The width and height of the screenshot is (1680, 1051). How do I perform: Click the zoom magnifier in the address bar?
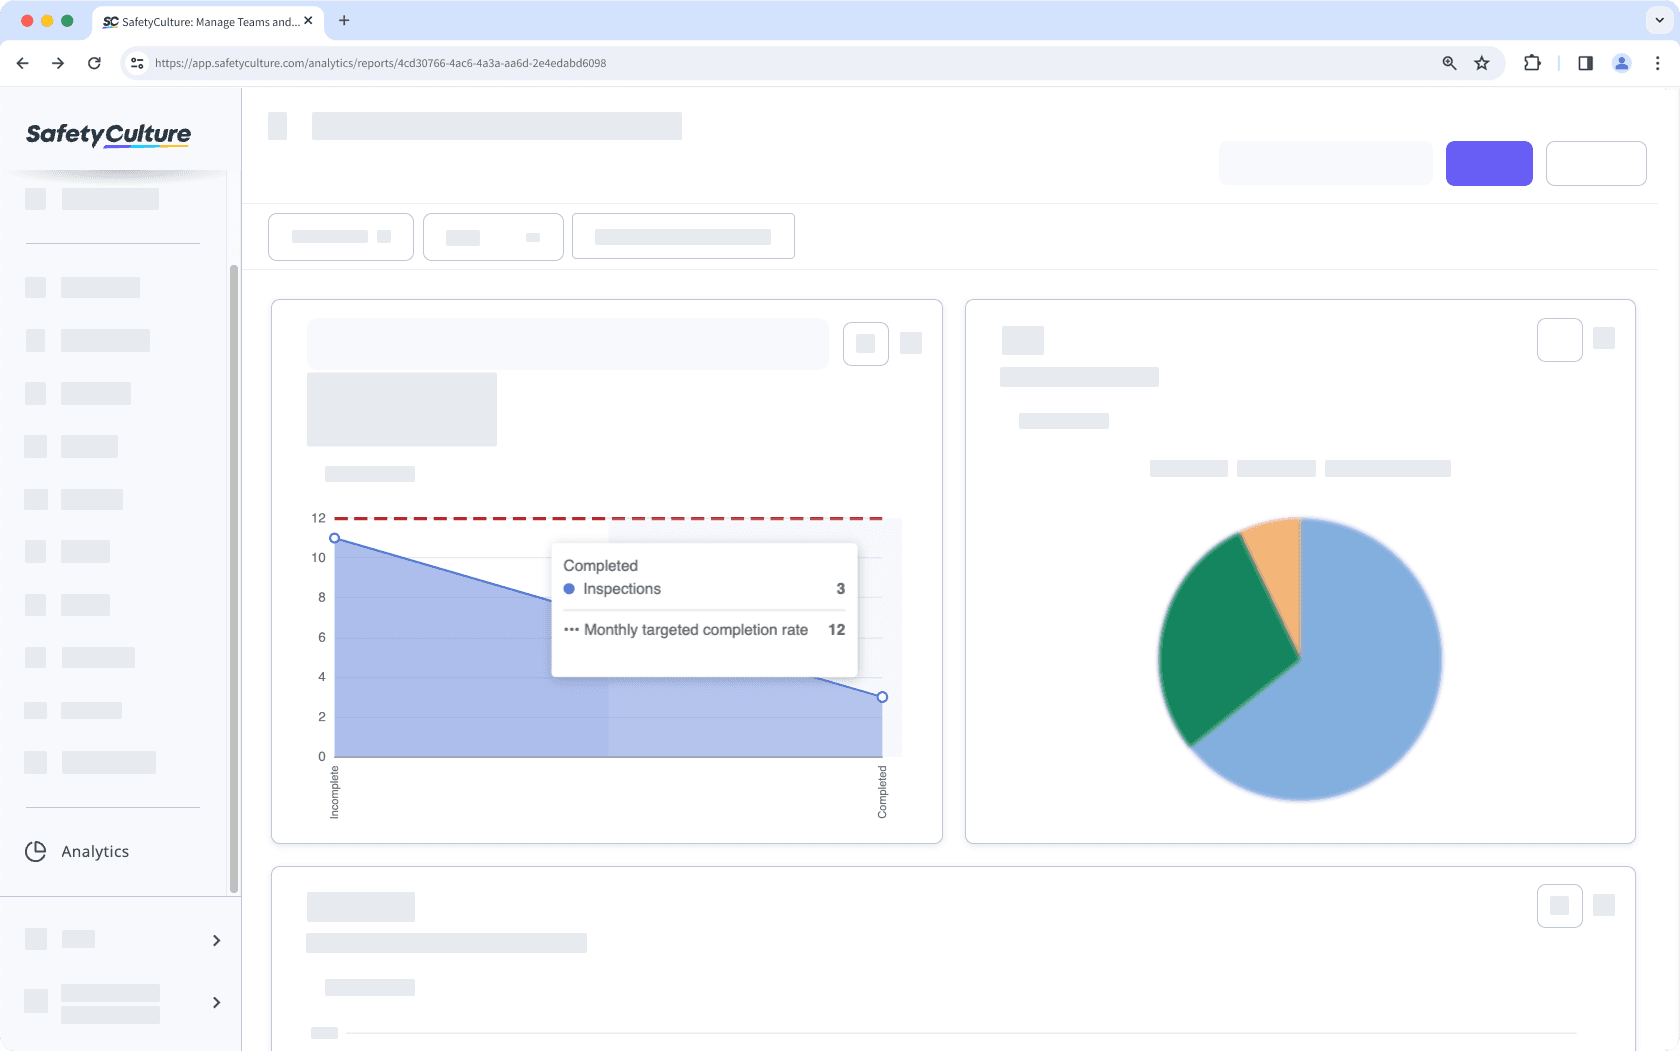(x=1448, y=62)
